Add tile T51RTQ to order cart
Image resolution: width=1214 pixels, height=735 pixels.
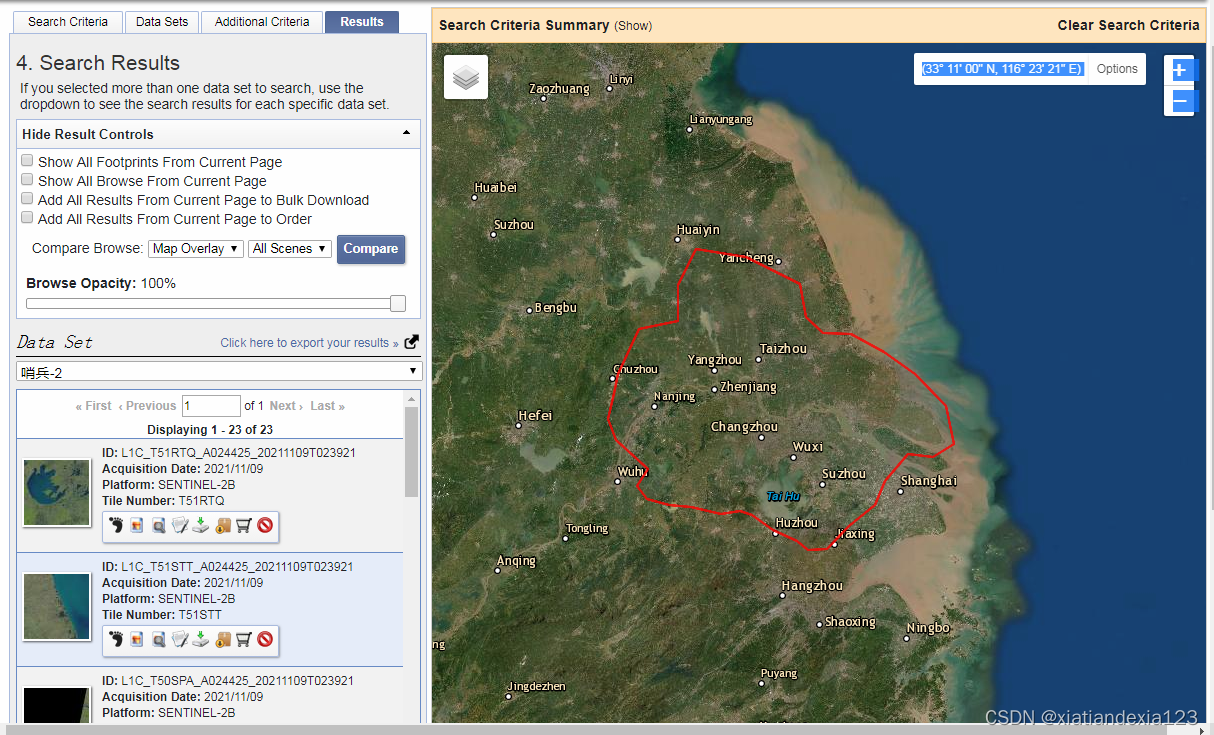243,525
